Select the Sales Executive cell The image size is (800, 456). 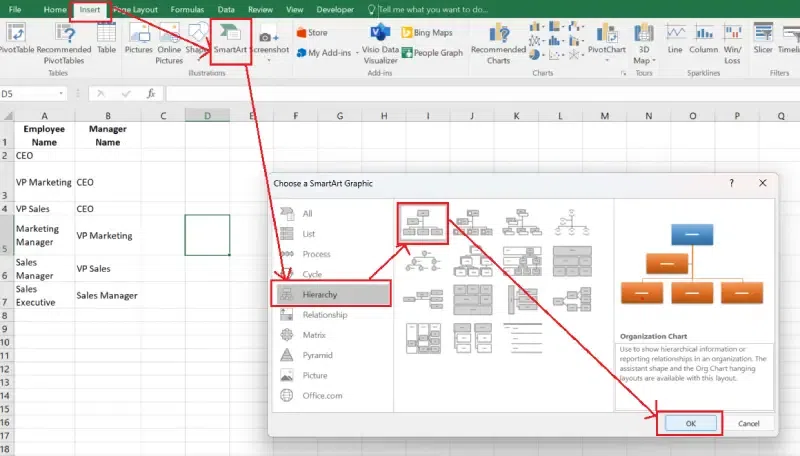tap(44, 295)
